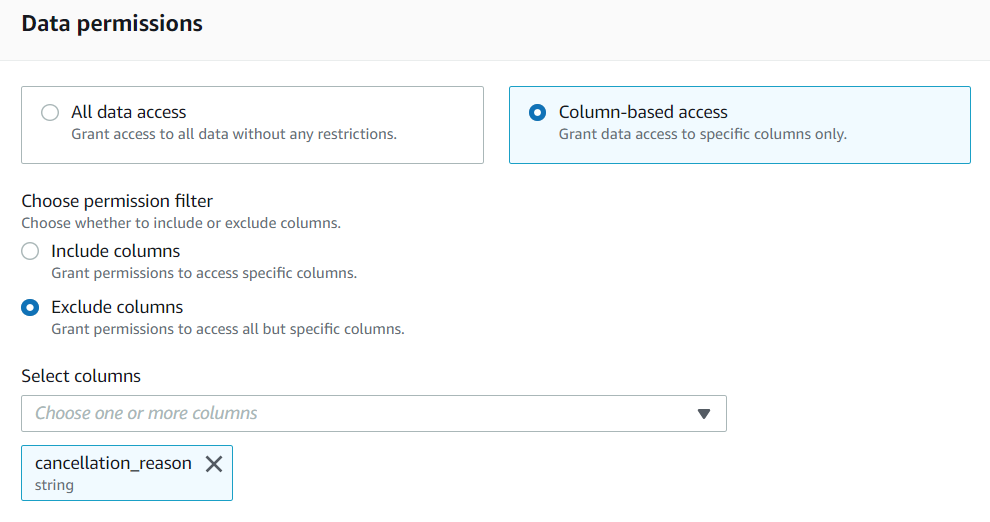The height and width of the screenshot is (522, 990).
Task: Expand the Select columns dropdown arrow
Action: click(x=704, y=414)
